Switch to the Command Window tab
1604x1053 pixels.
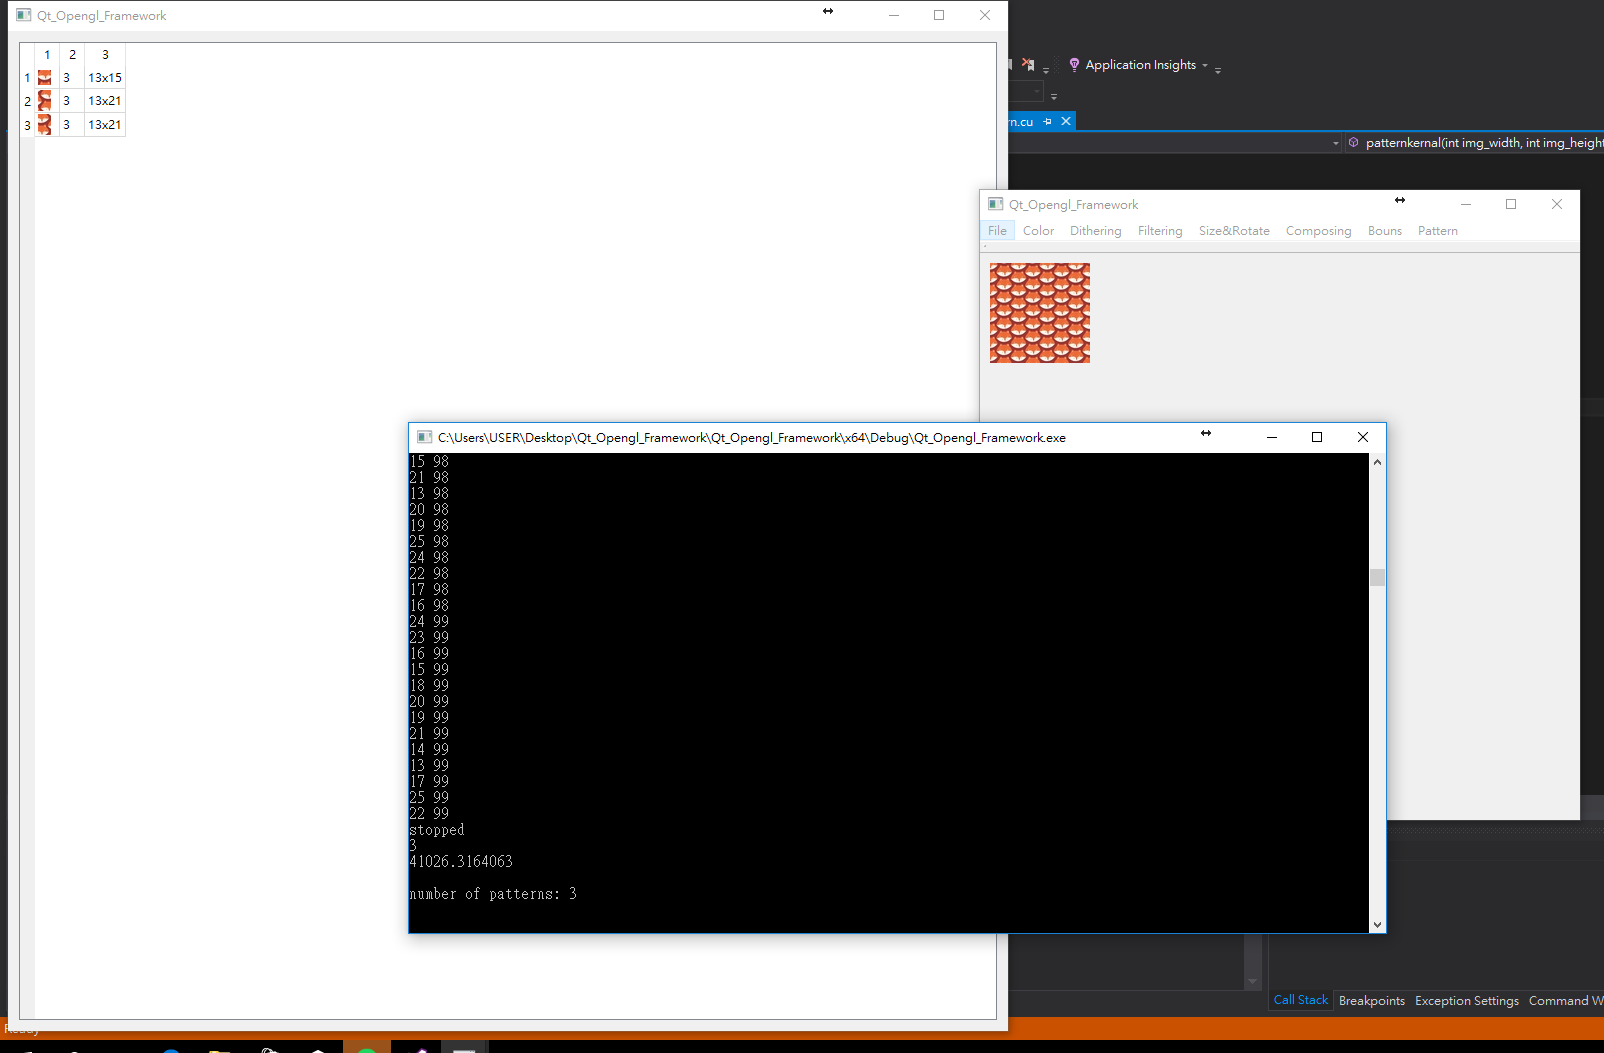[1565, 1000]
